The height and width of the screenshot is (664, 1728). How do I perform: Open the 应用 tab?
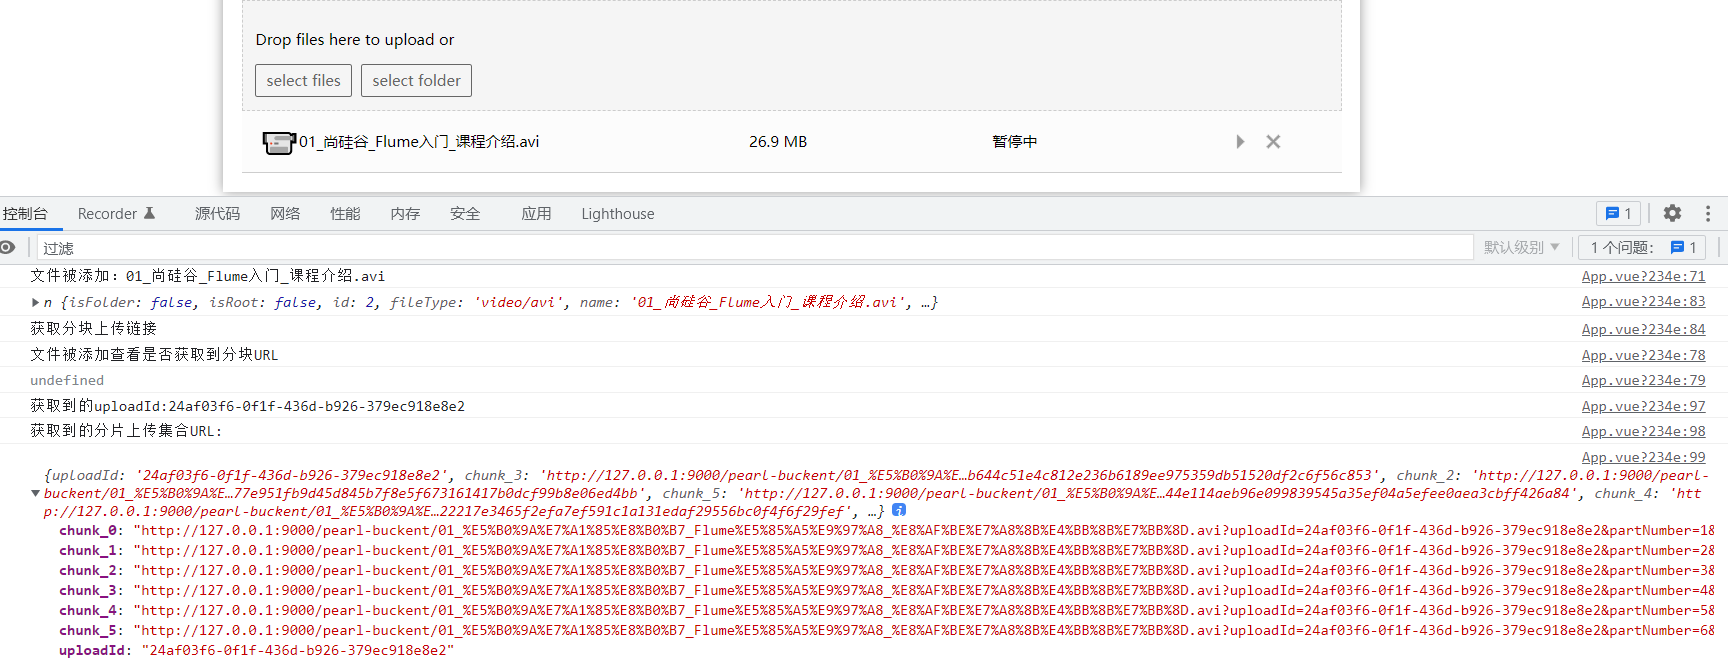click(536, 213)
